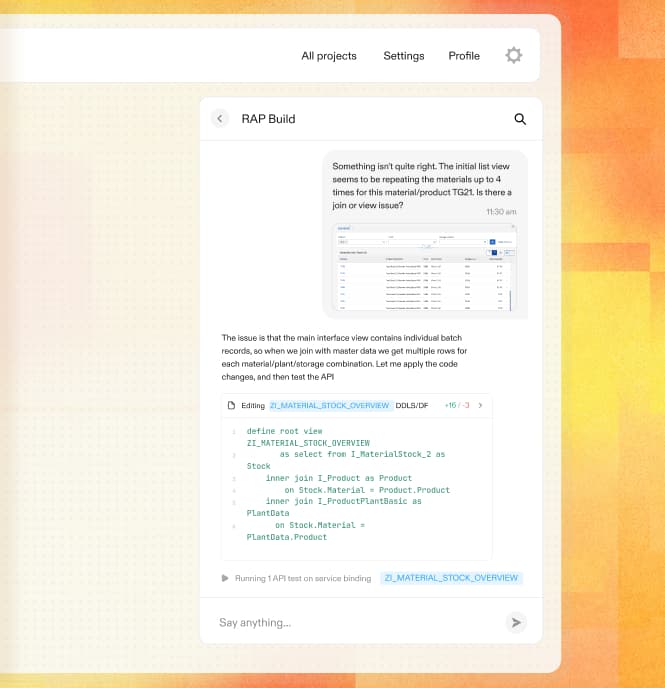Image resolution: width=665 pixels, height=688 pixels.
Task: Open Profile in the top navigation
Action: [464, 56]
